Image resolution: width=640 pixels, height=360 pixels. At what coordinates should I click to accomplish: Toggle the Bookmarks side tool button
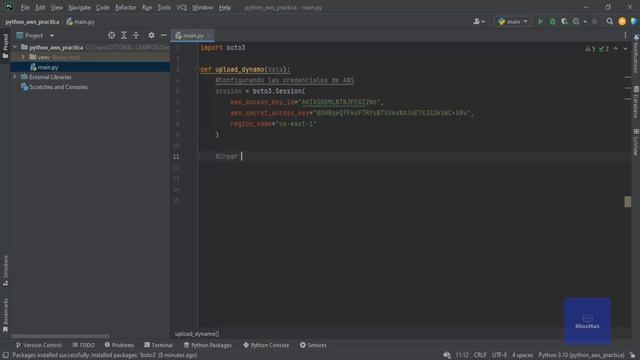click(5, 315)
